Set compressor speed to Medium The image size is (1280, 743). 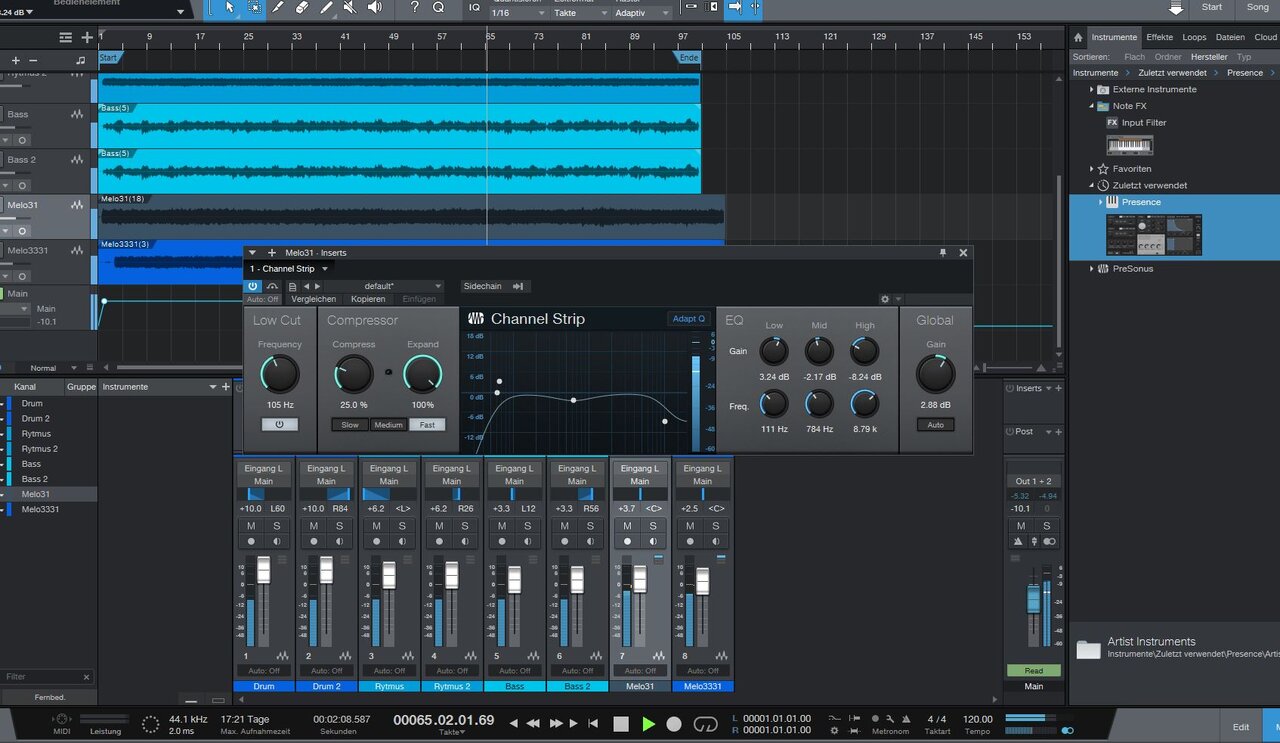point(388,425)
